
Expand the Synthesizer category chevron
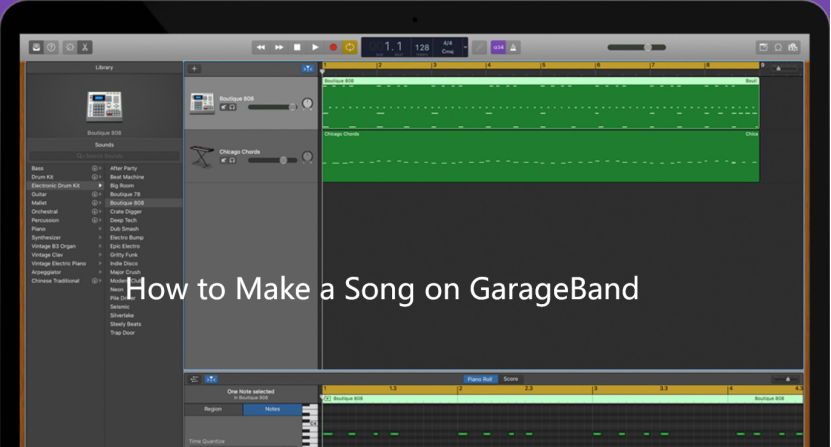point(100,238)
